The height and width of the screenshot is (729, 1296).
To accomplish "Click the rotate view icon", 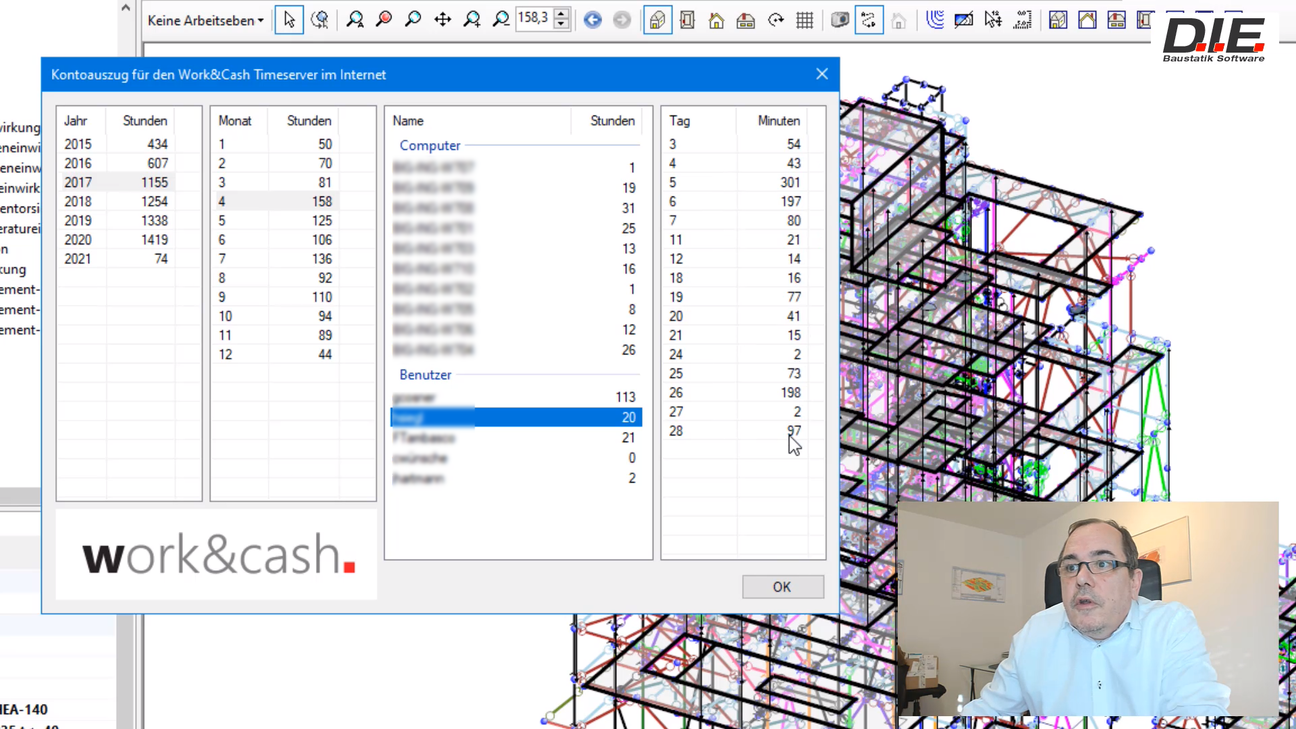I will tap(776, 20).
